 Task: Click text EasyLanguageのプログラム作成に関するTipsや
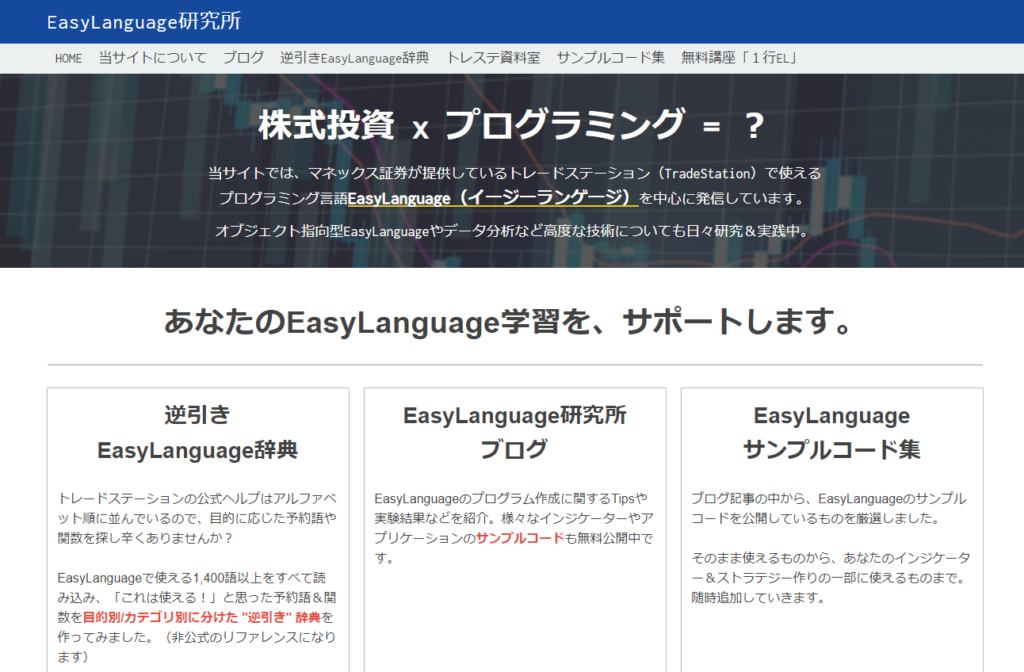(511, 498)
